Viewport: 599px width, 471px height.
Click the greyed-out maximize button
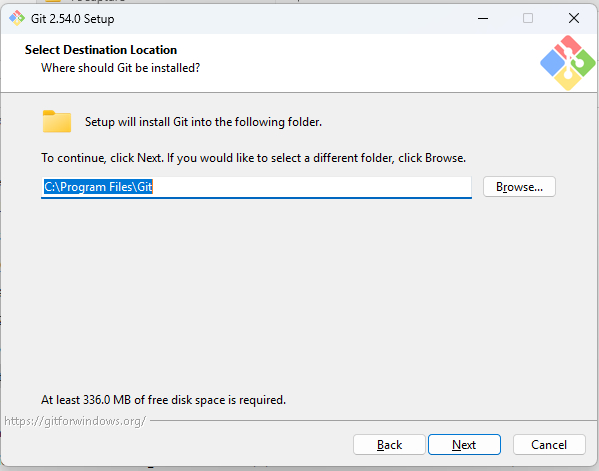pos(528,18)
